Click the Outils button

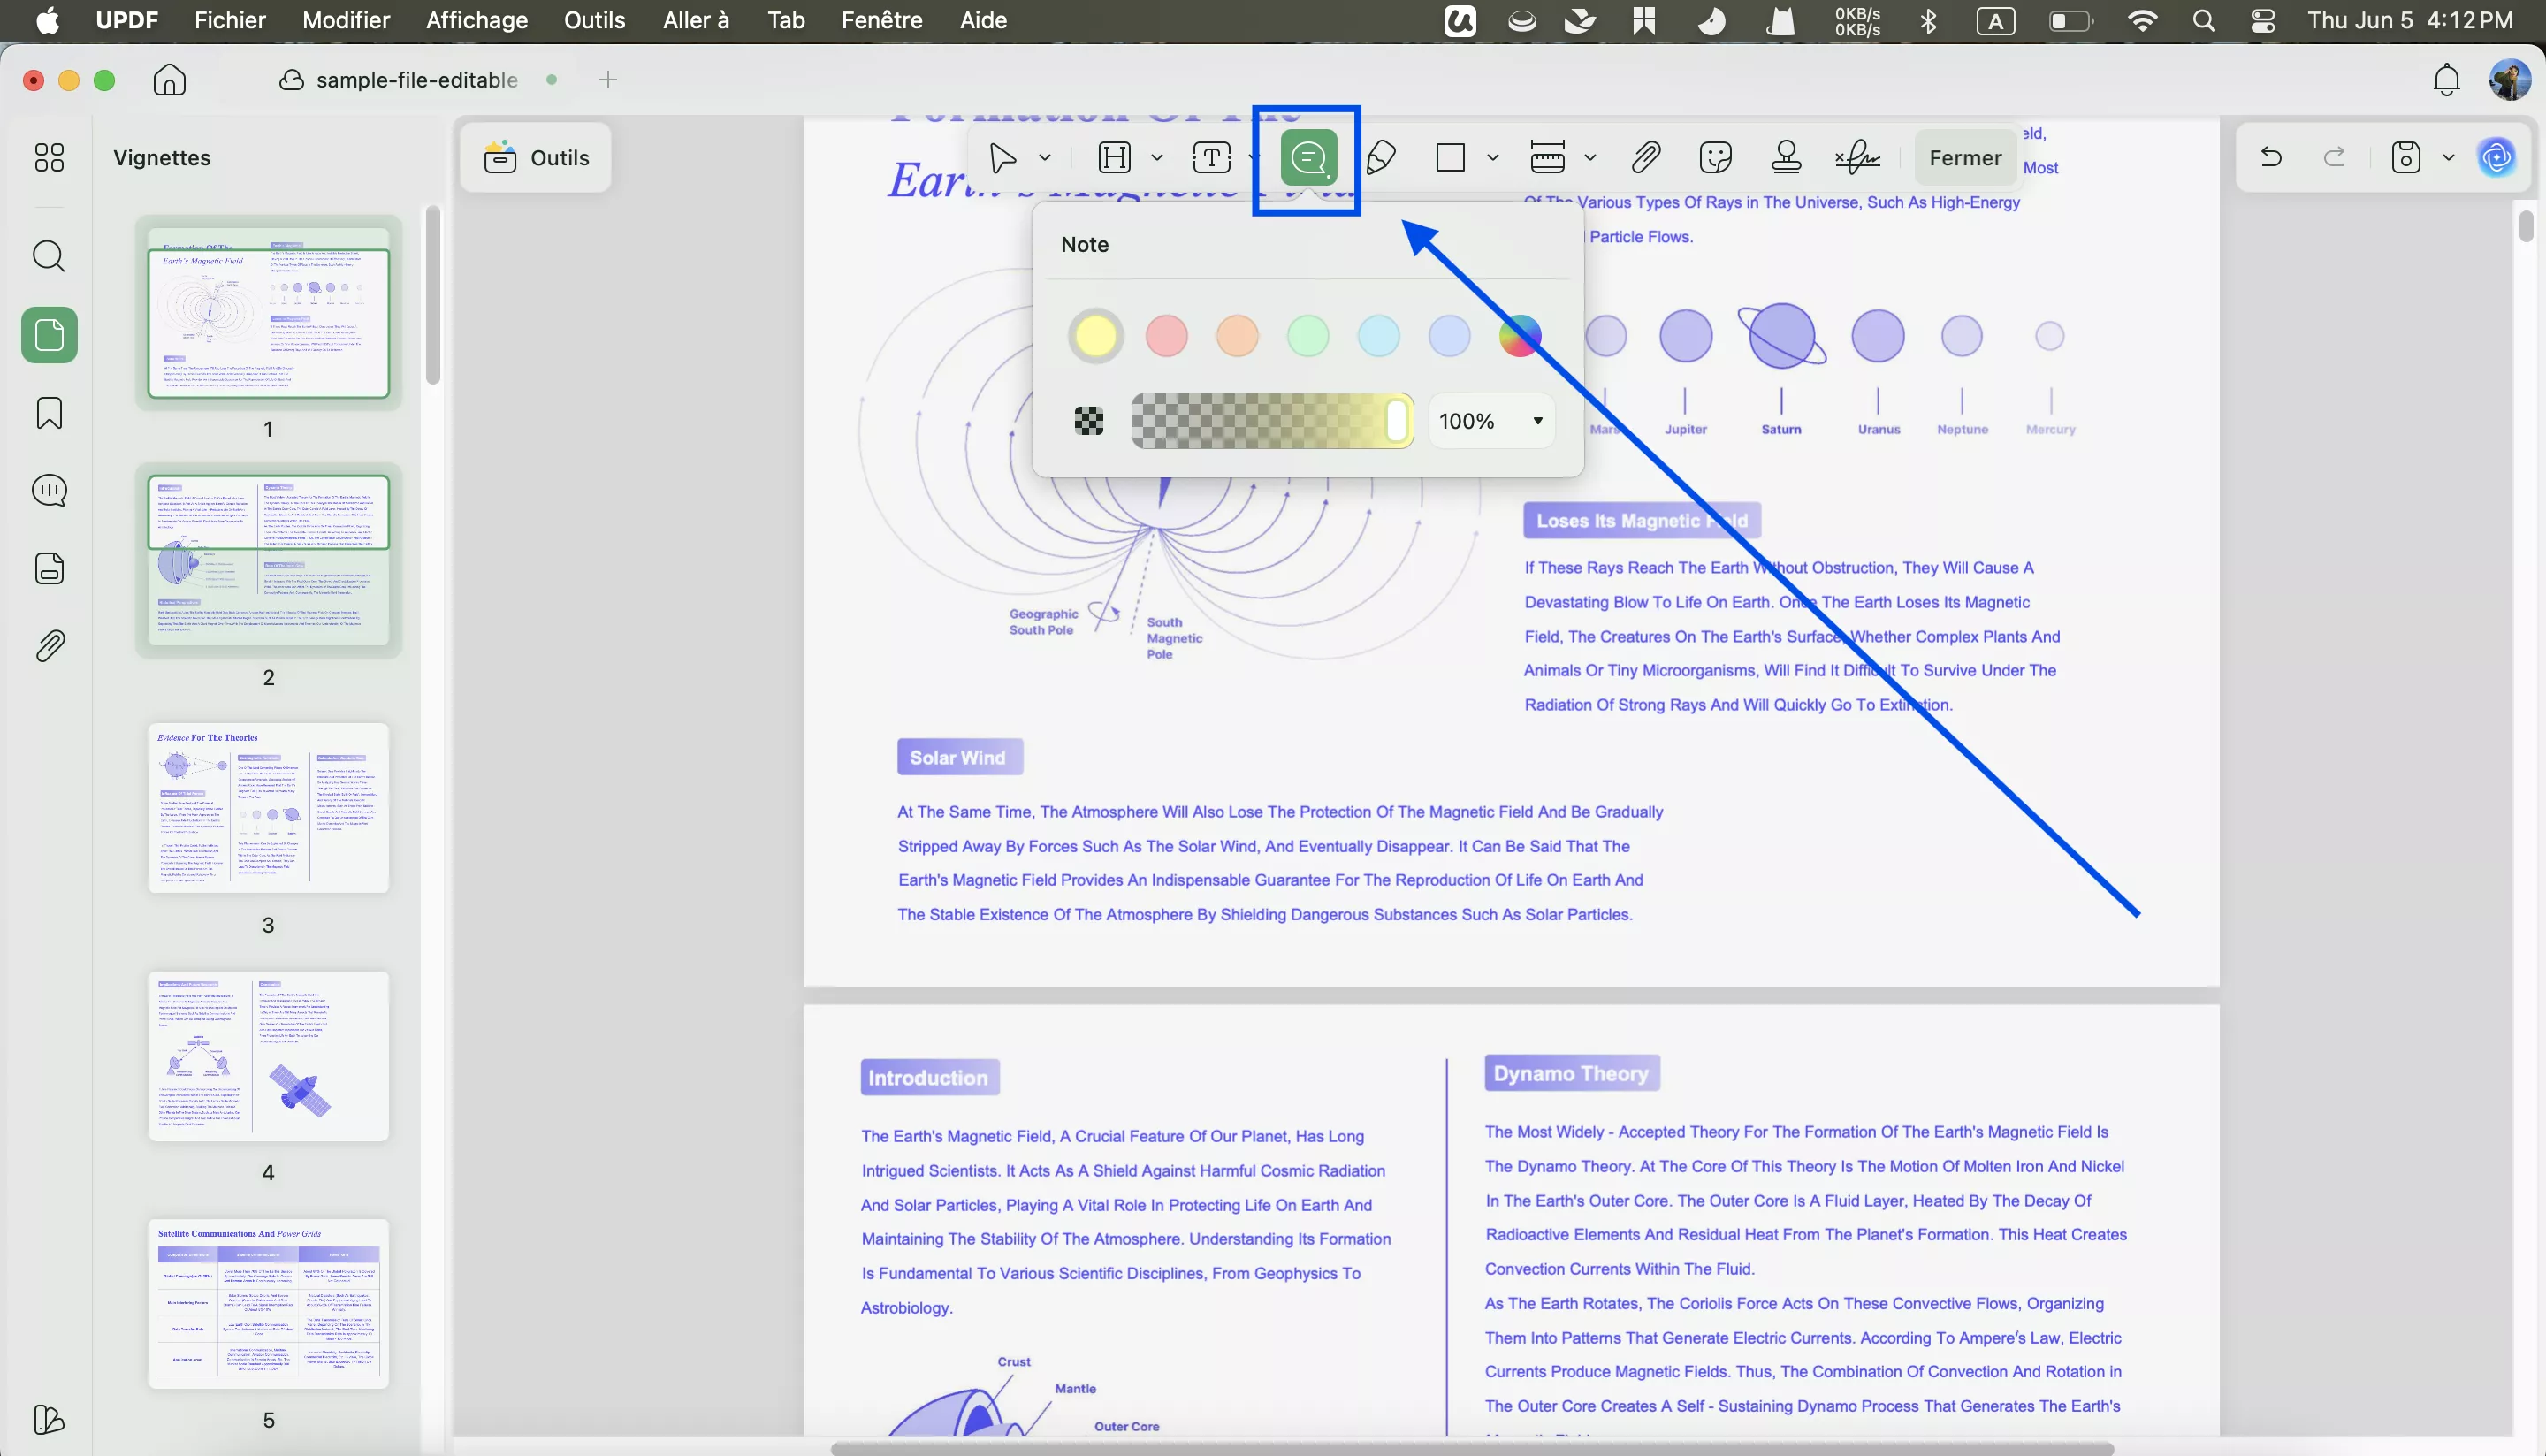coord(536,158)
